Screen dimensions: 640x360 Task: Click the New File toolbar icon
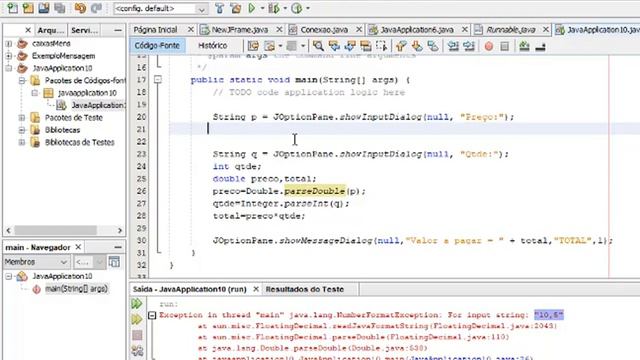click(x=12, y=8)
